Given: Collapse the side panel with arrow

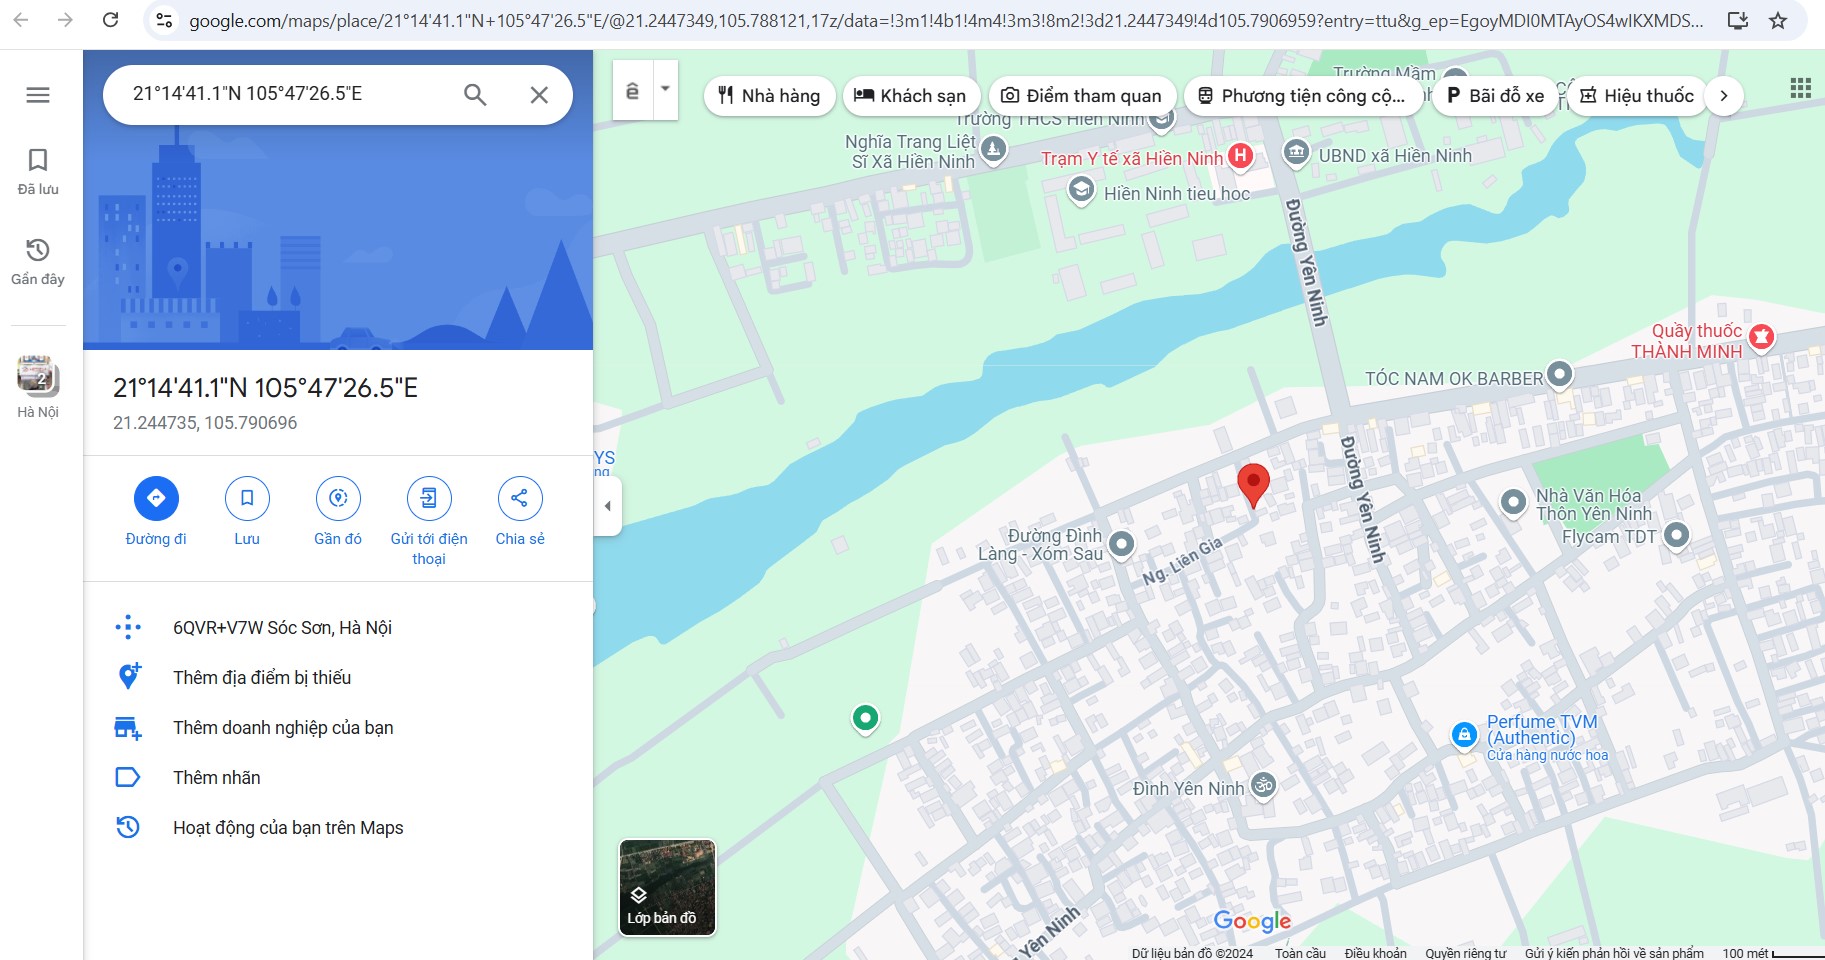Looking at the screenshot, I should click(x=607, y=506).
